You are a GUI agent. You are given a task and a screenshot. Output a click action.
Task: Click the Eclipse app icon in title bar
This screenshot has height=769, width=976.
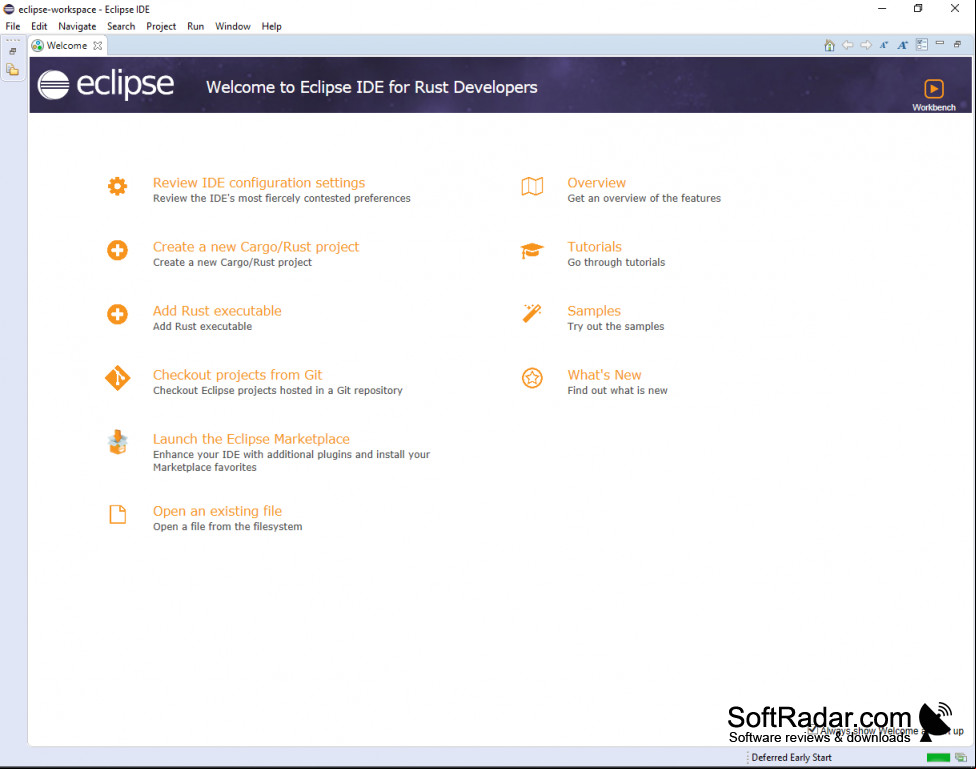pos(9,9)
